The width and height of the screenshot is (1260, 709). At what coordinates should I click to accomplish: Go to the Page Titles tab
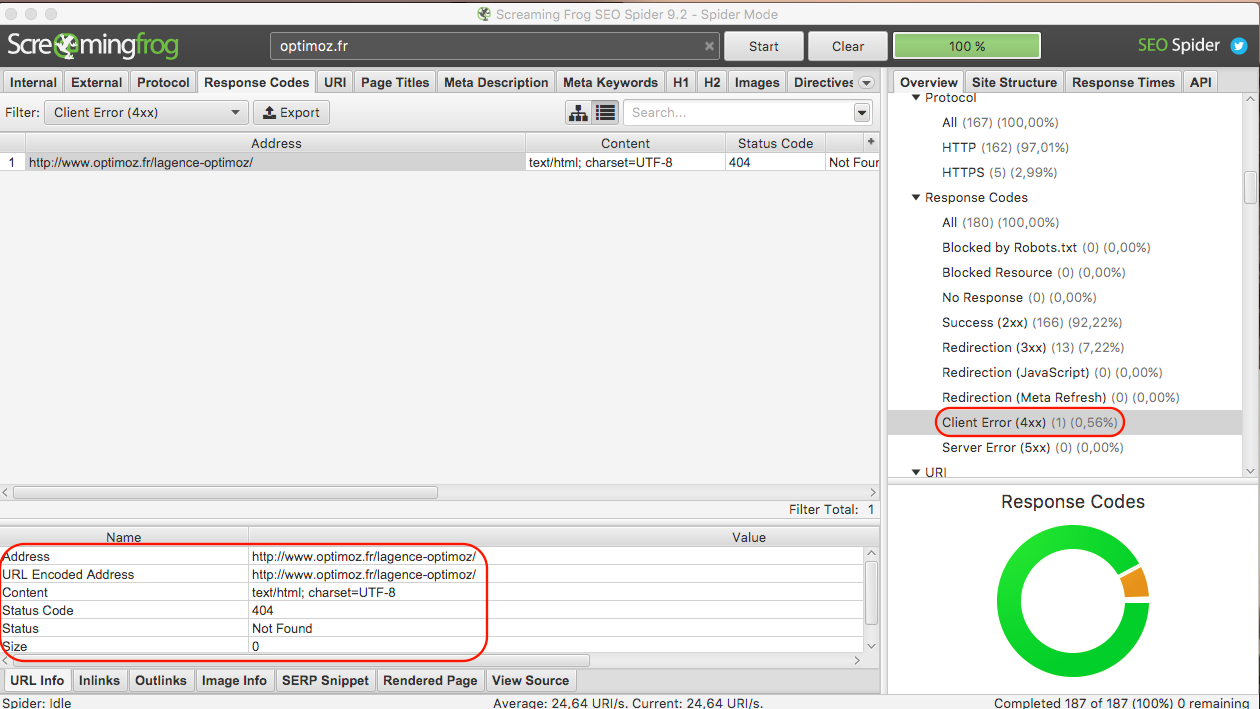395,83
